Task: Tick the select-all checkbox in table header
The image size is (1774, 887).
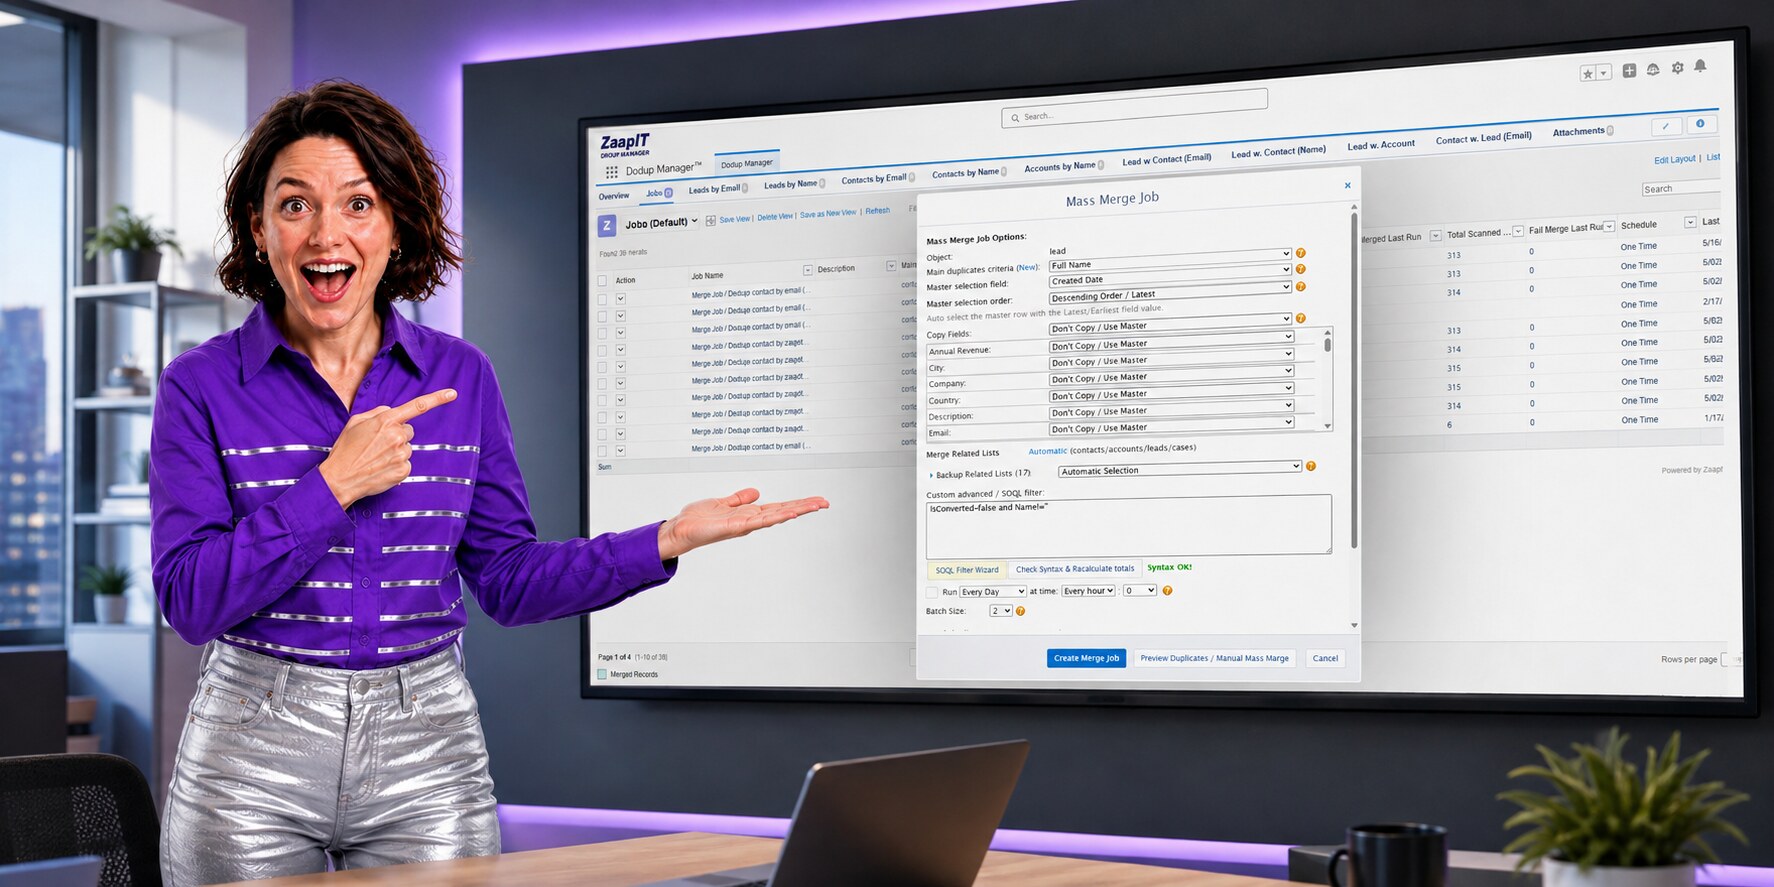Action: [602, 281]
